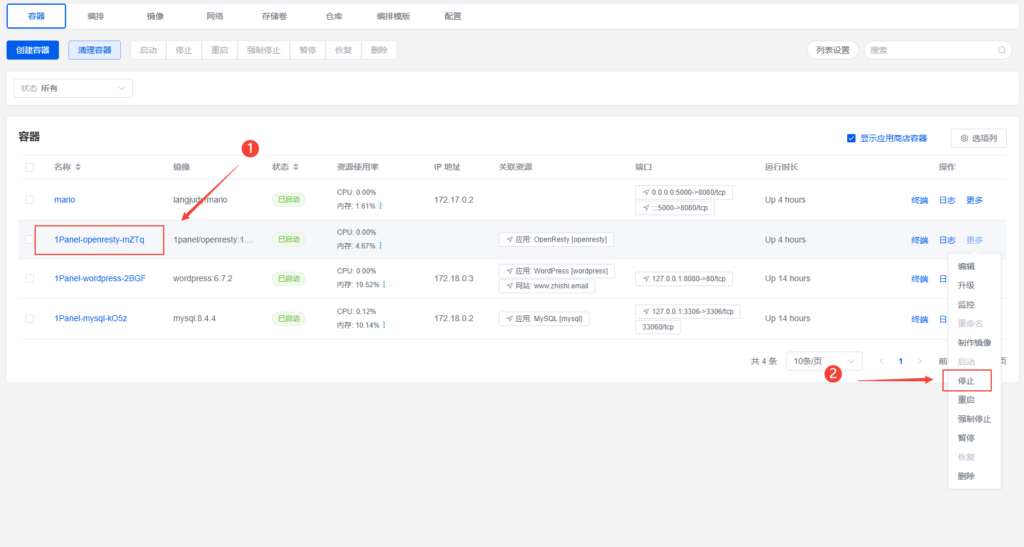Click the gear icon beside 选项列

tap(964, 138)
